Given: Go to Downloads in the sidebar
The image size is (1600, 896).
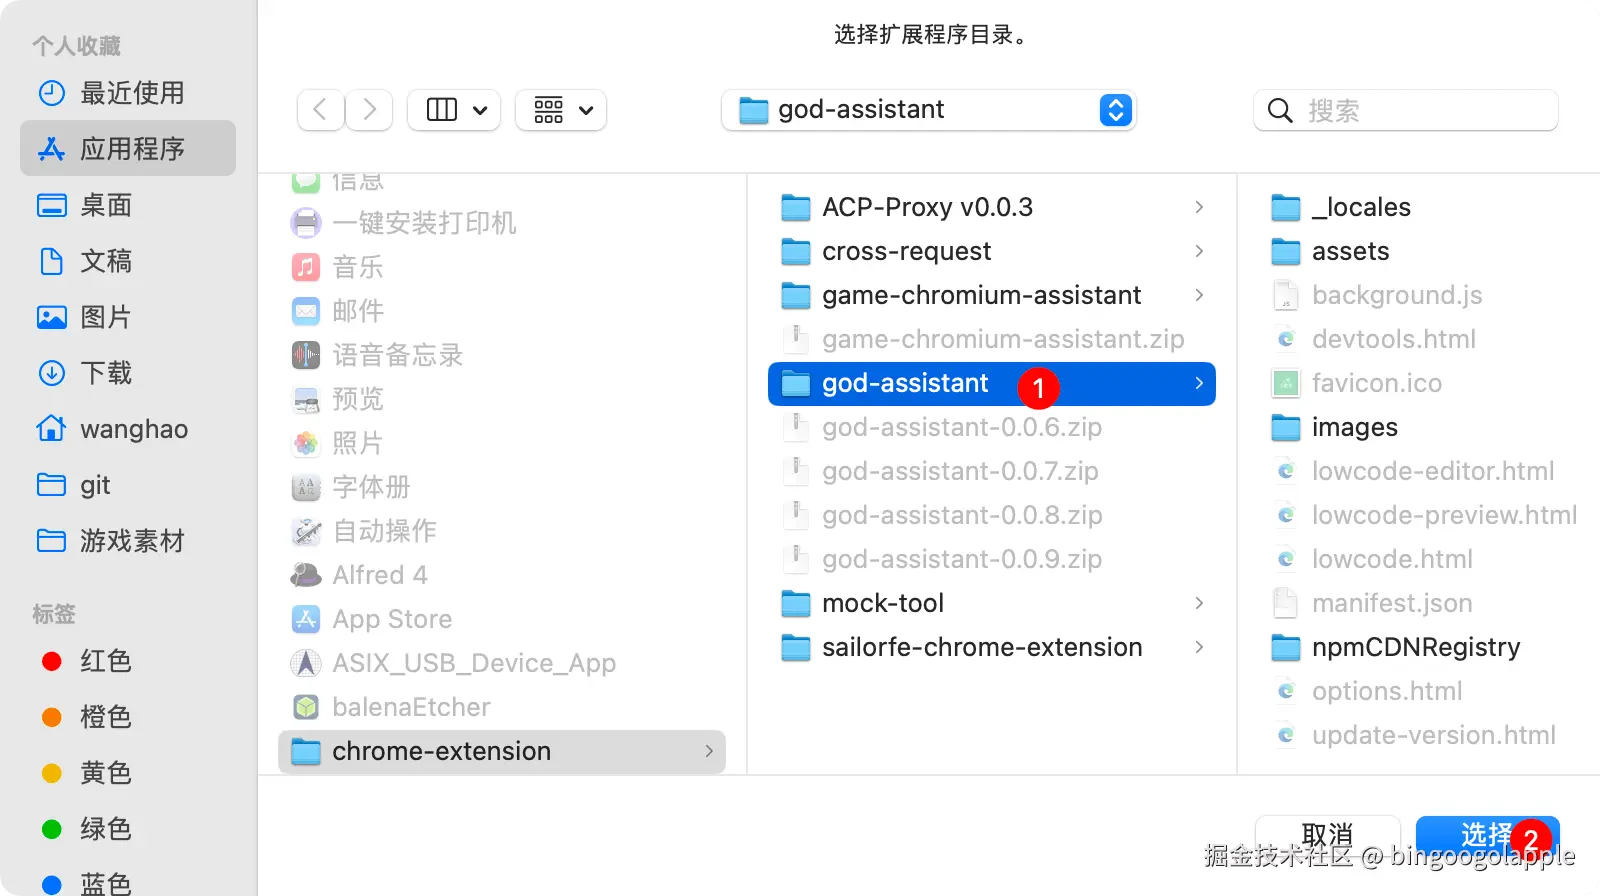Looking at the screenshot, I should tap(105, 373).
